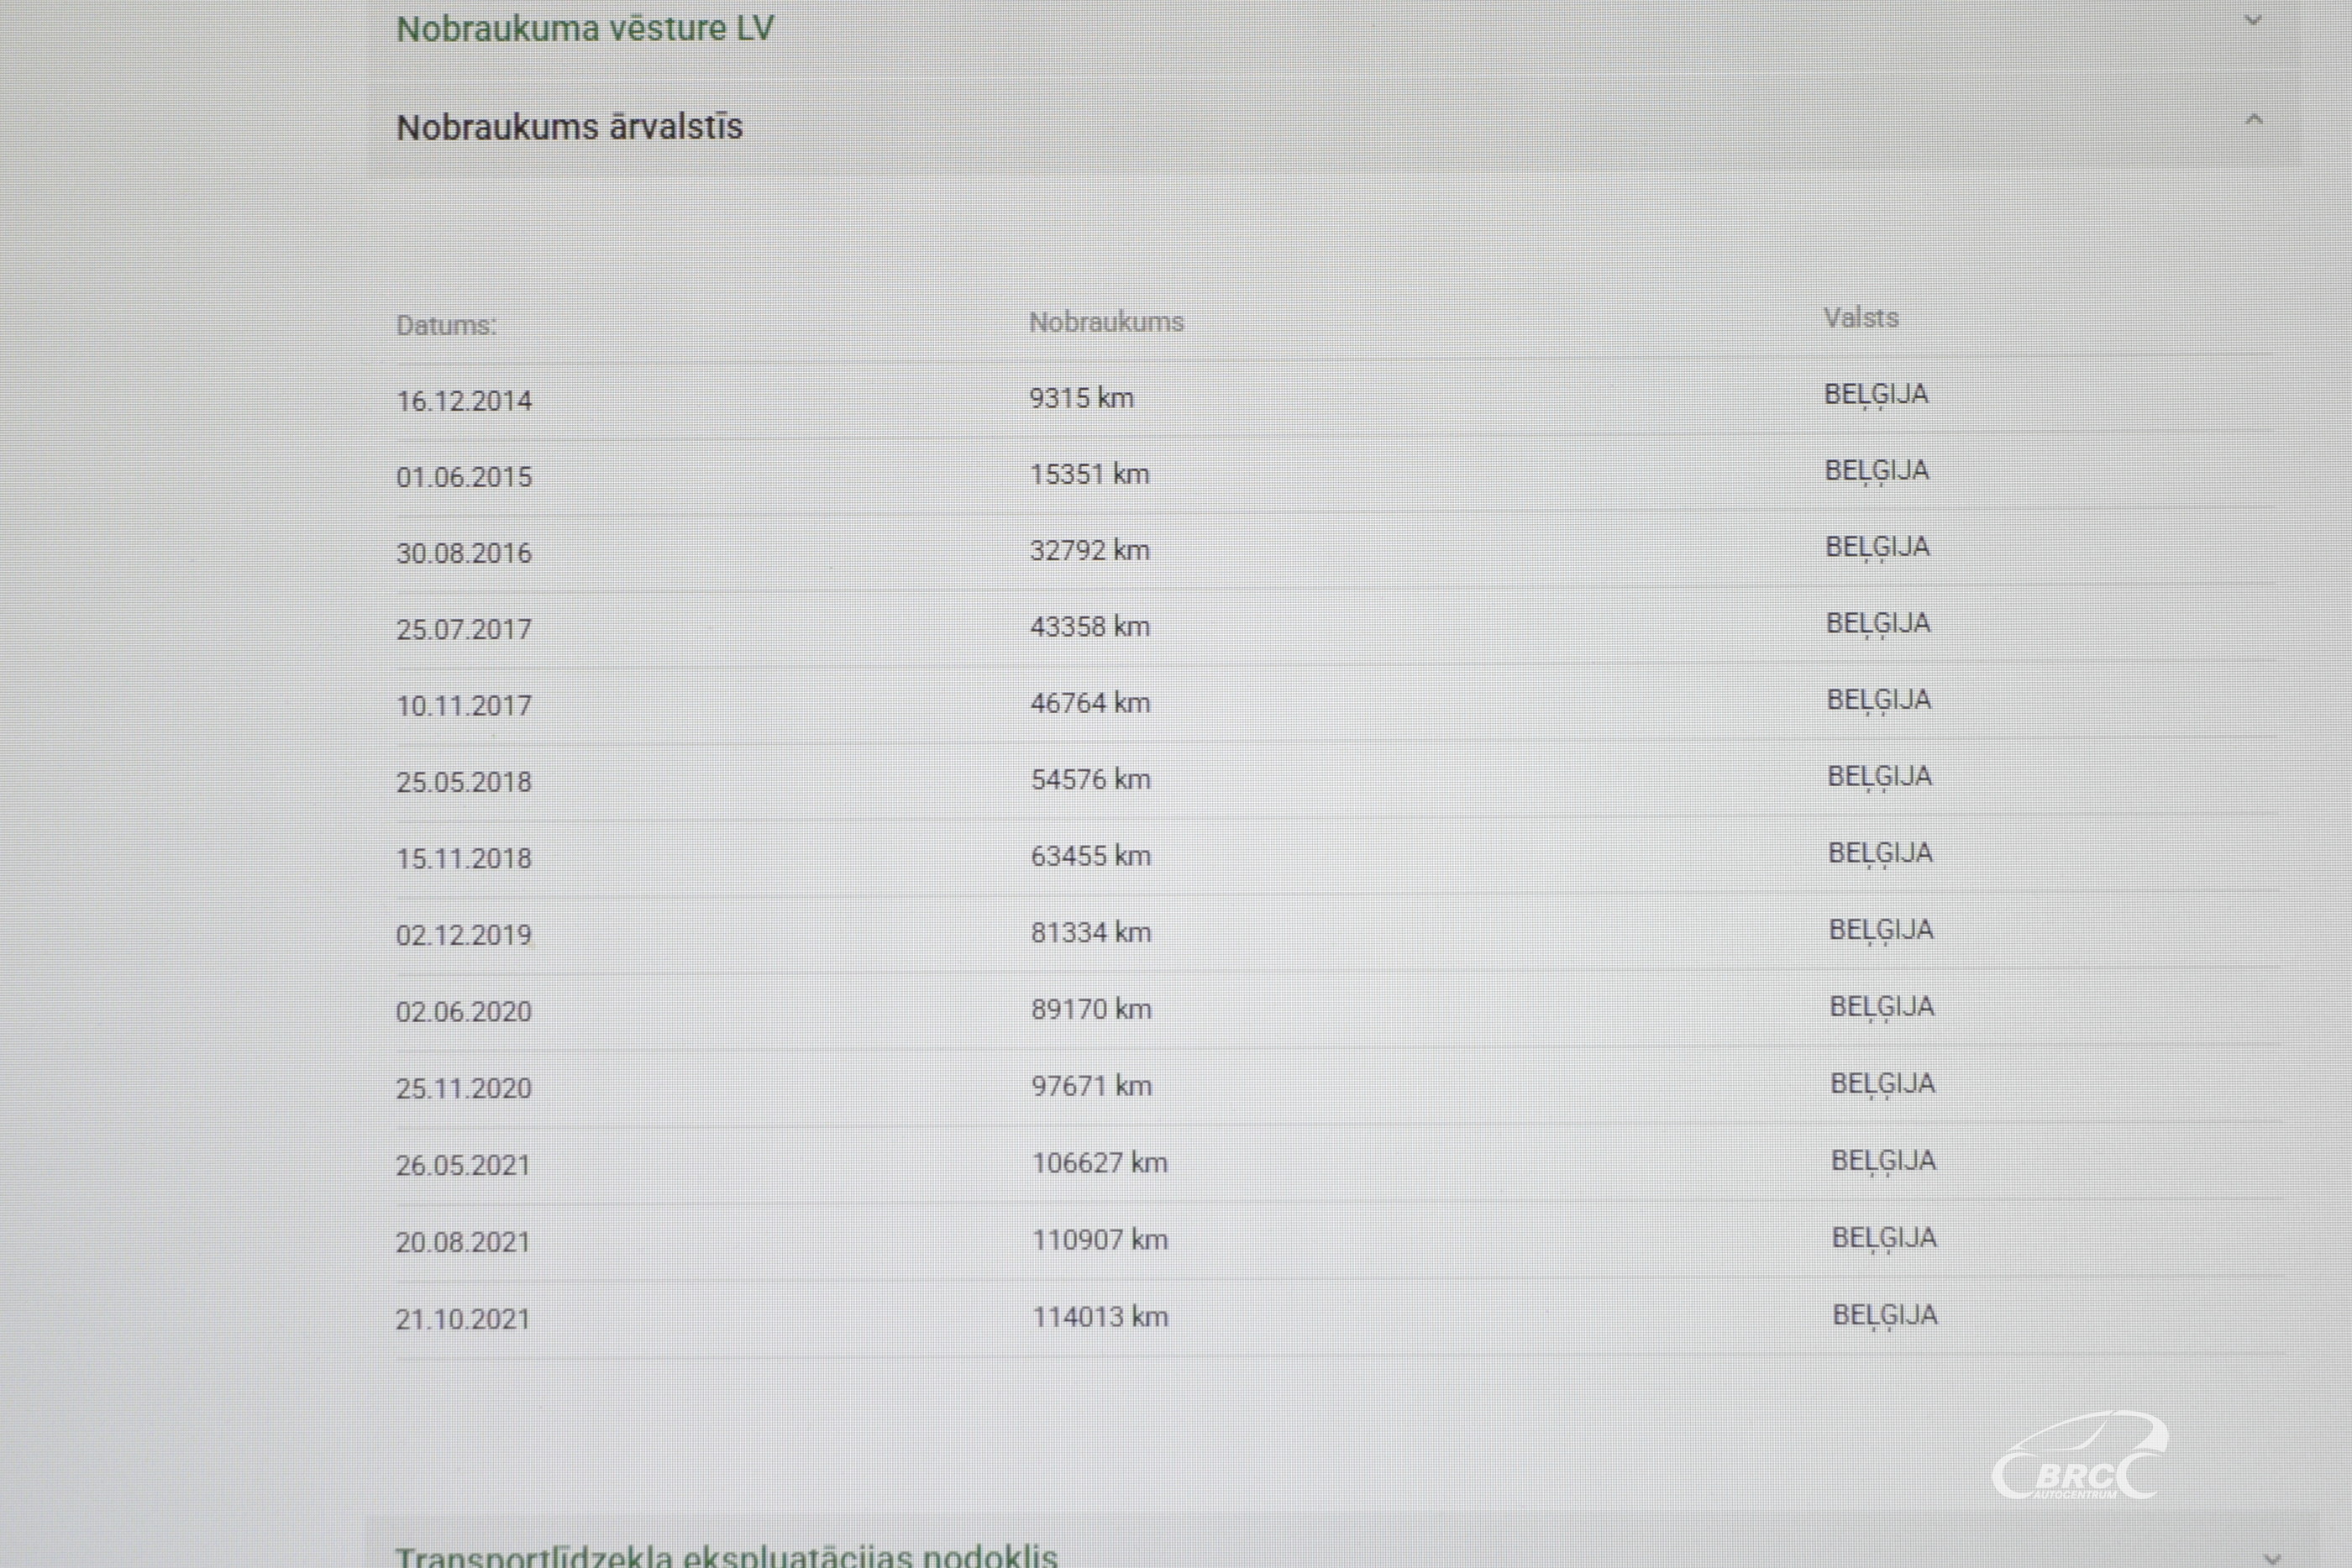Click the Nobraukums column header
This screenshot has height=1568, width=2352.
1106,322
